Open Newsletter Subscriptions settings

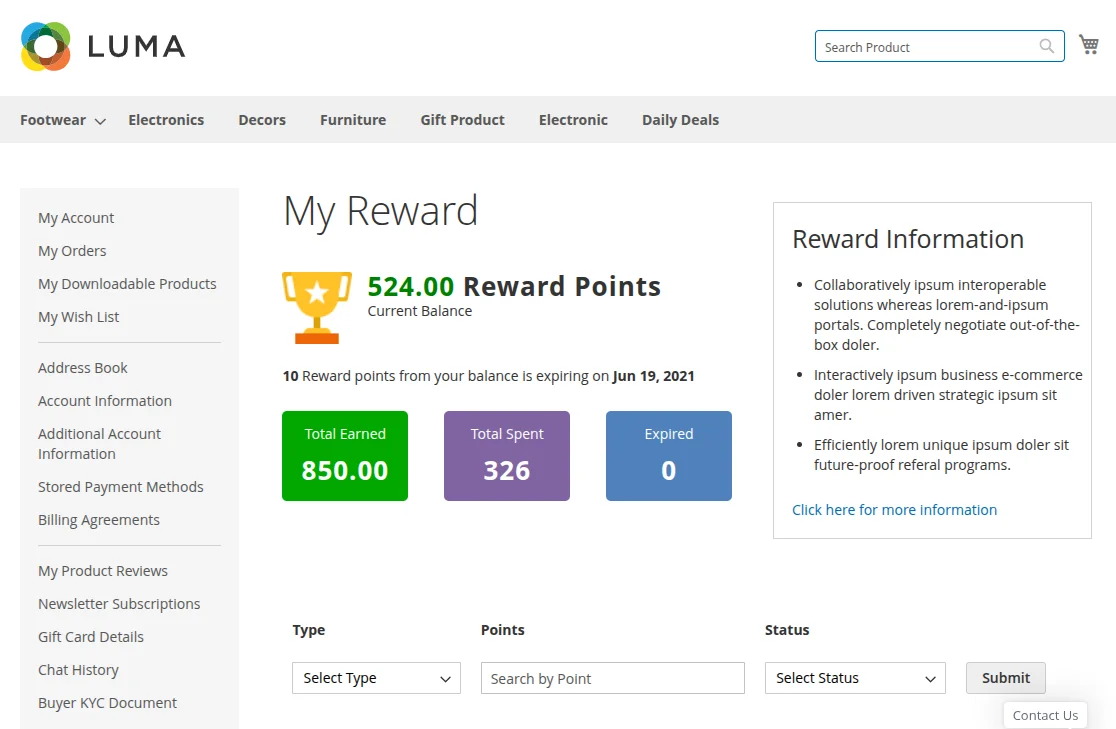coord(119,603)
